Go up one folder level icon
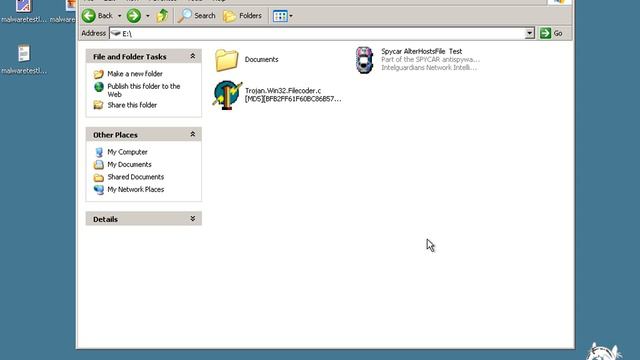 tap(162, 16)
